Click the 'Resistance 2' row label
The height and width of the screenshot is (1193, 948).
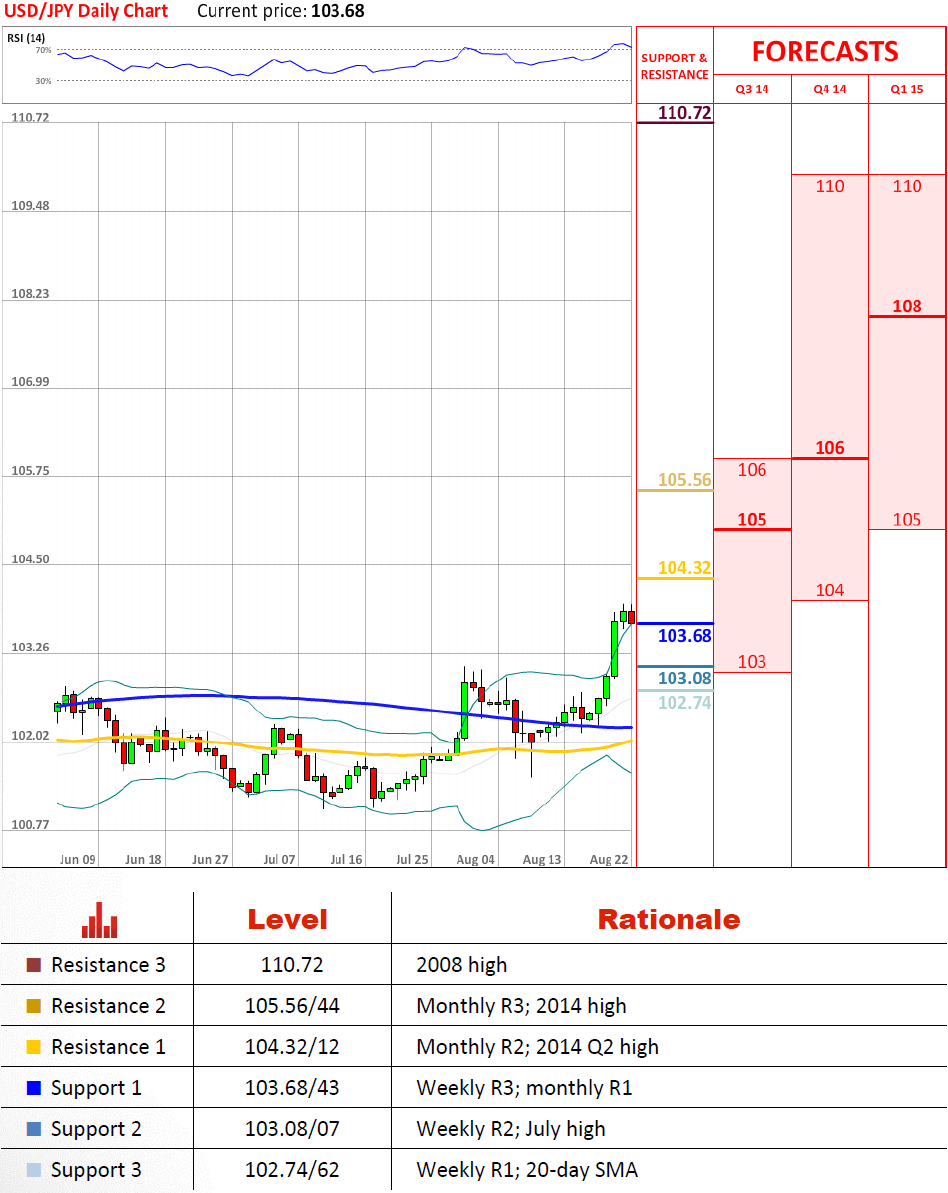click(x=108, y=1006)
